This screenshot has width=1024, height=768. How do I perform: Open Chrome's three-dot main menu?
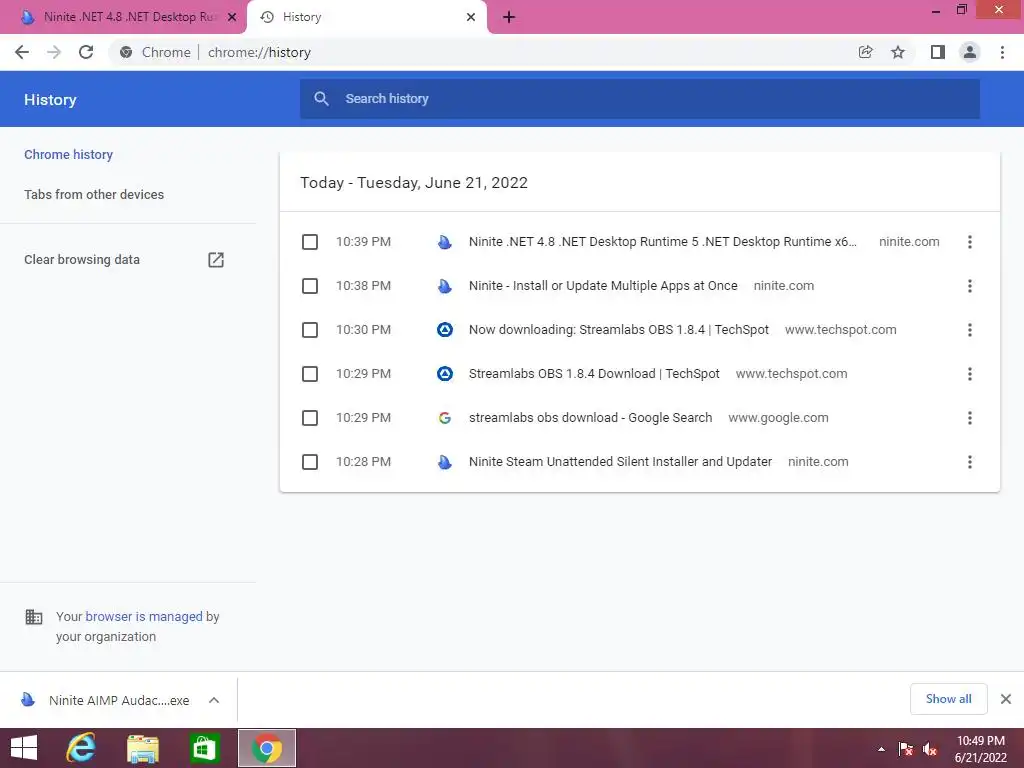coord(1002,52)
